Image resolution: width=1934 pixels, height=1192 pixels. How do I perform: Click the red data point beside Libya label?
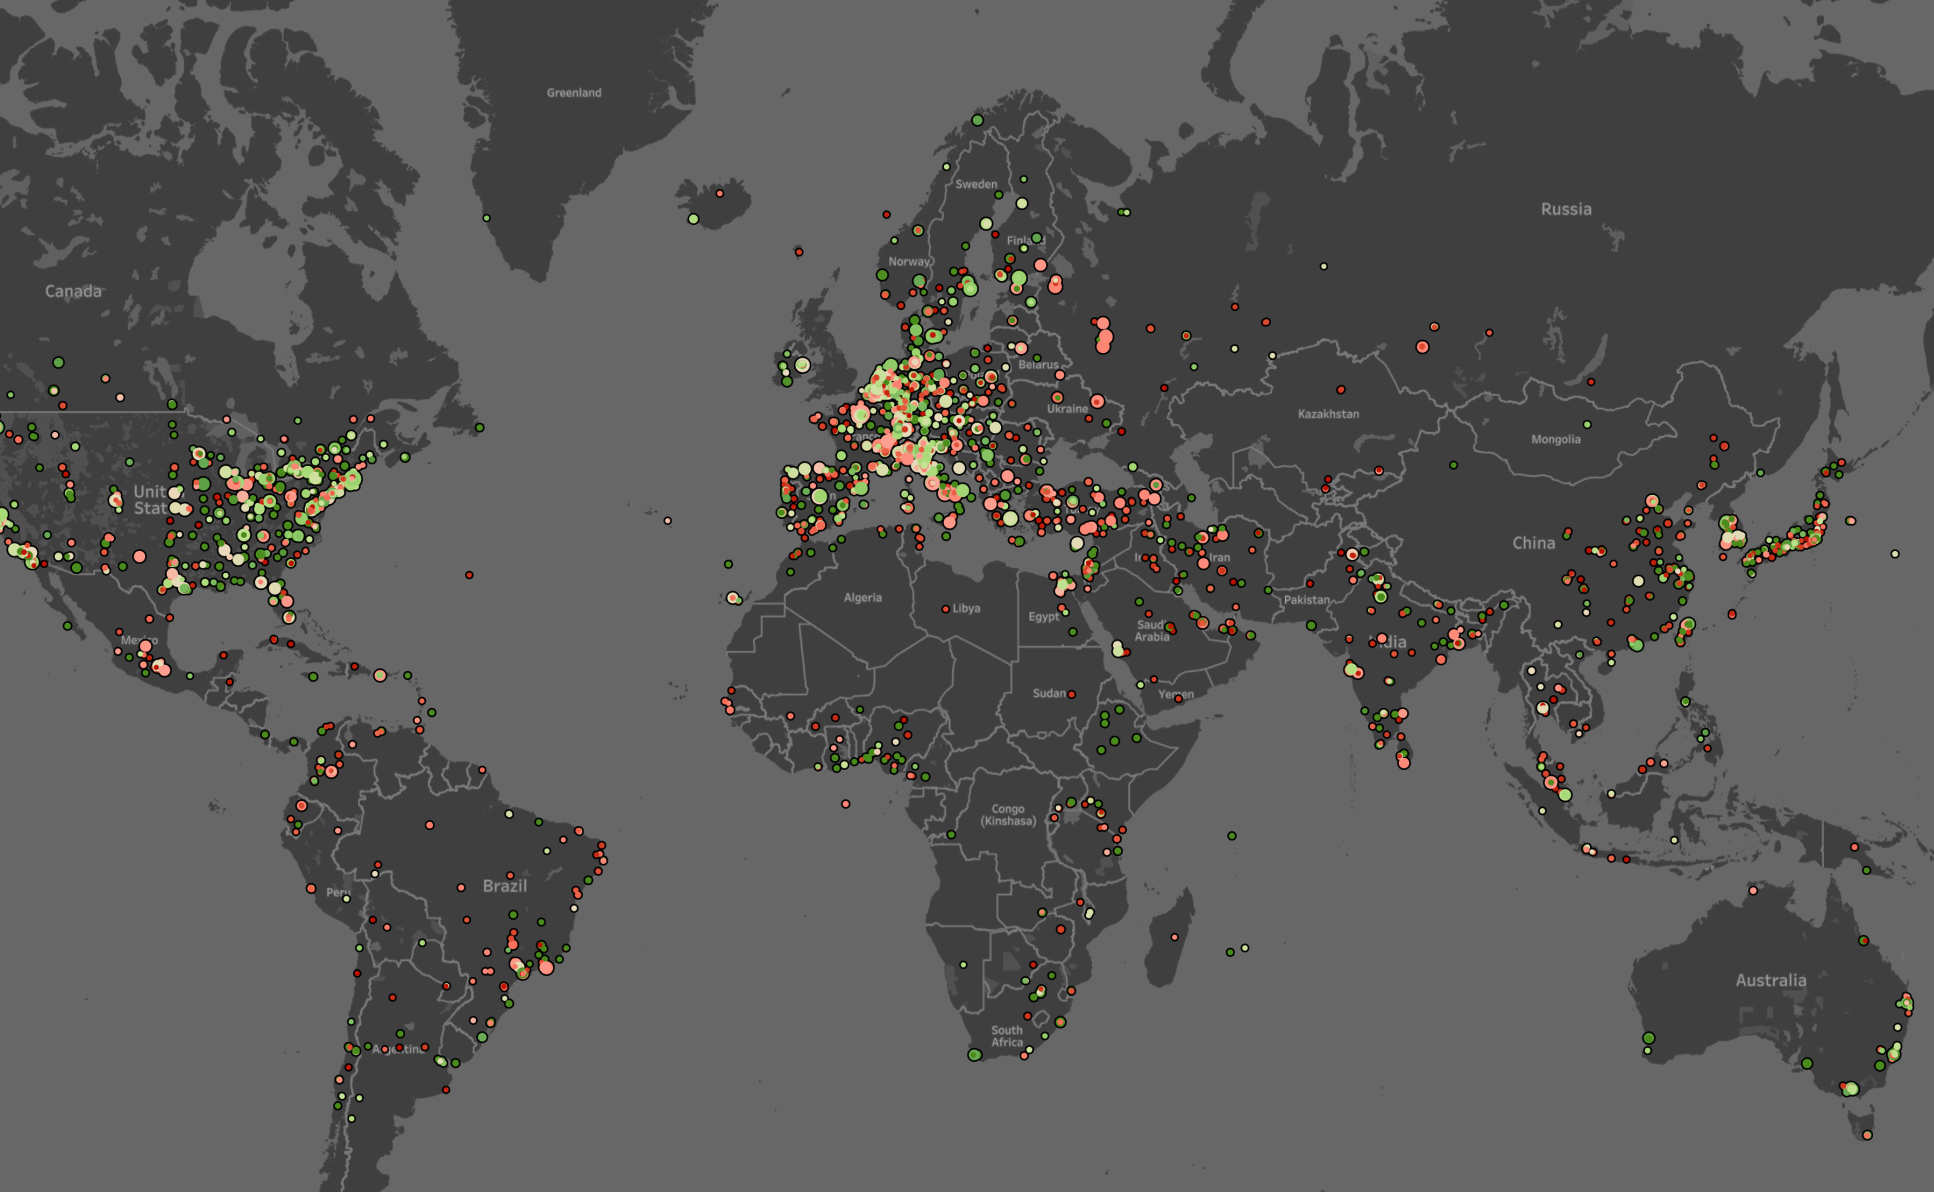pyautogui.click(x=946, y=608)
